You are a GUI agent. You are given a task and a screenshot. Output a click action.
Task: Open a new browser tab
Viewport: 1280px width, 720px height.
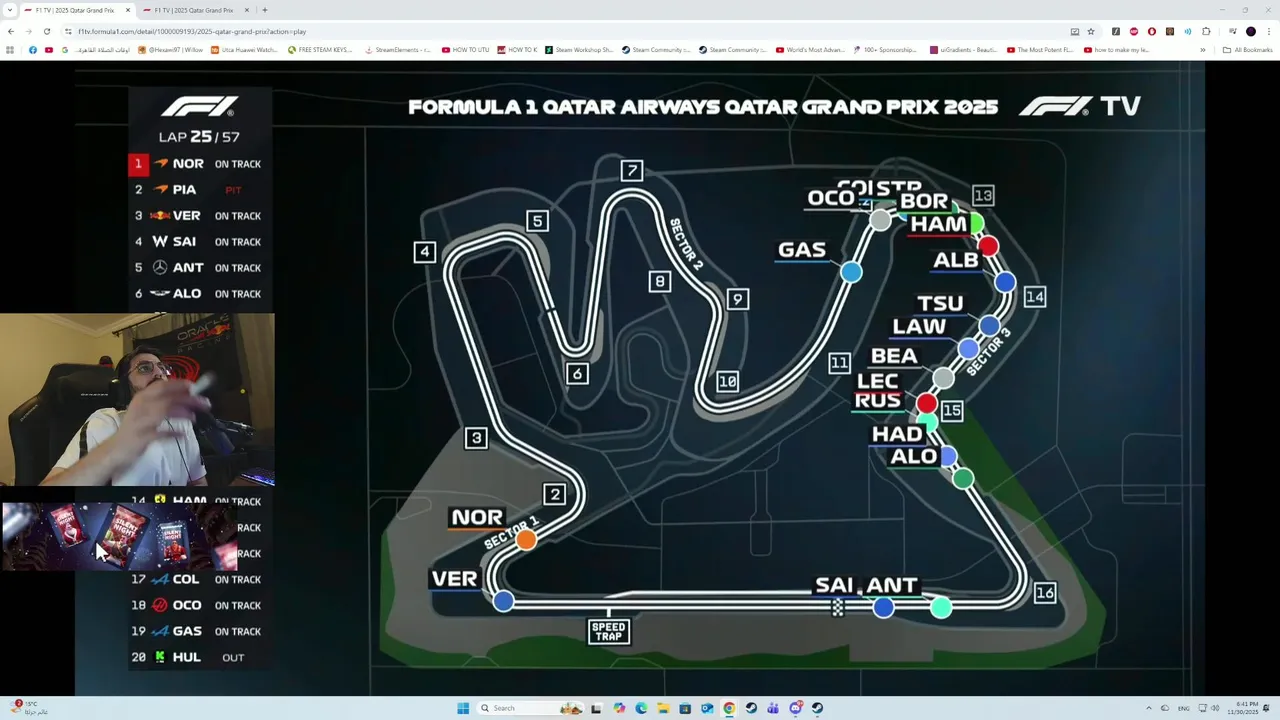tap(265, 10)
